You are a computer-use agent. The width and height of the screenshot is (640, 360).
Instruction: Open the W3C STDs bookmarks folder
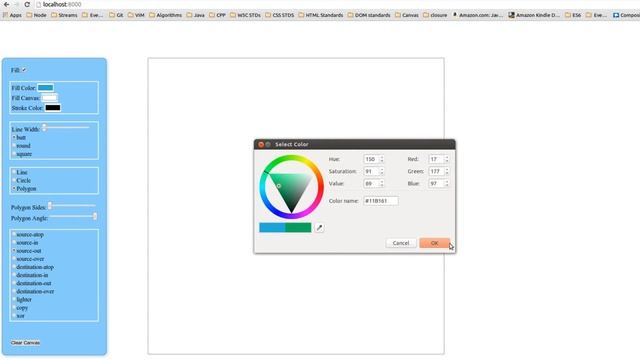[245, 15]
